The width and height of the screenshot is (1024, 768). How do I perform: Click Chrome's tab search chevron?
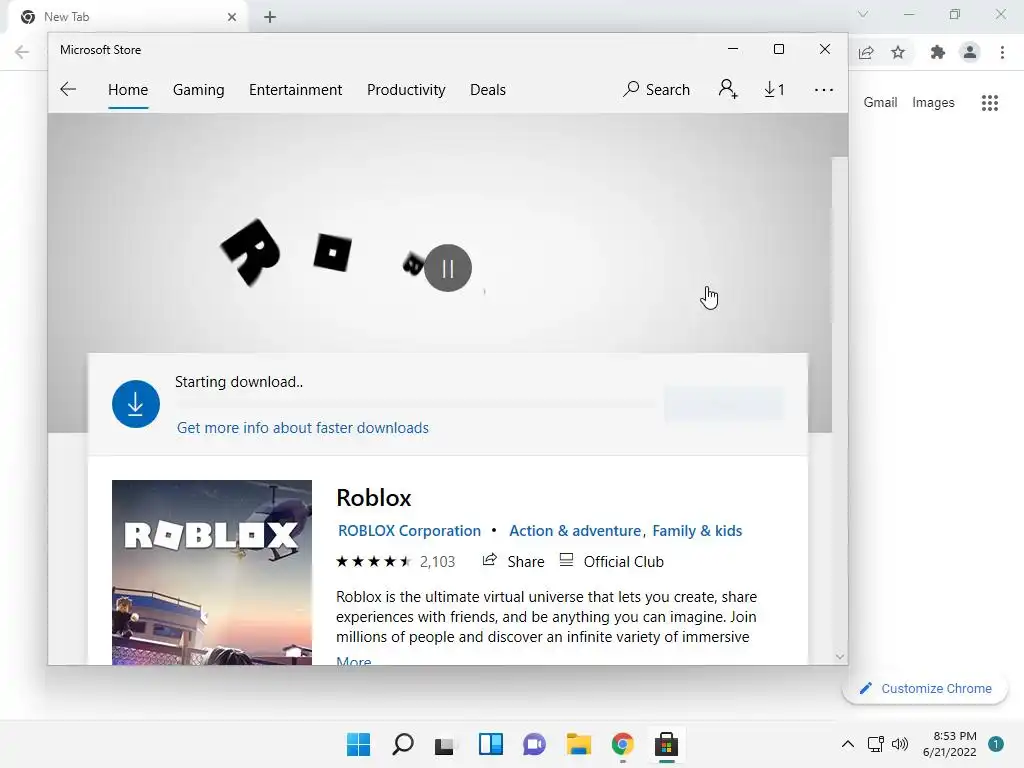tap(863, 14)
